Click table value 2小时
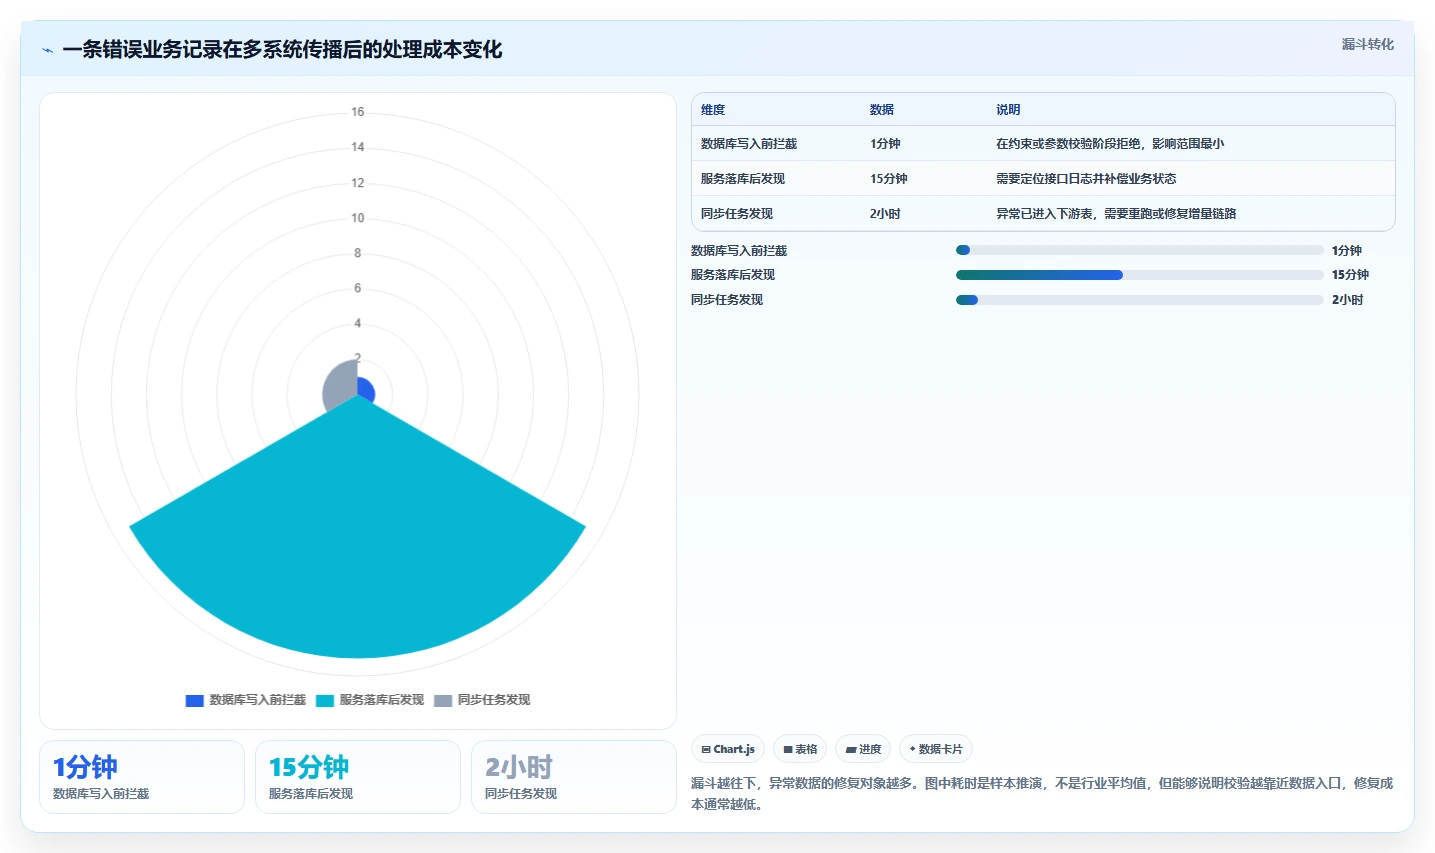Viewport: 1435px width, 853px height. coord(885,214)
